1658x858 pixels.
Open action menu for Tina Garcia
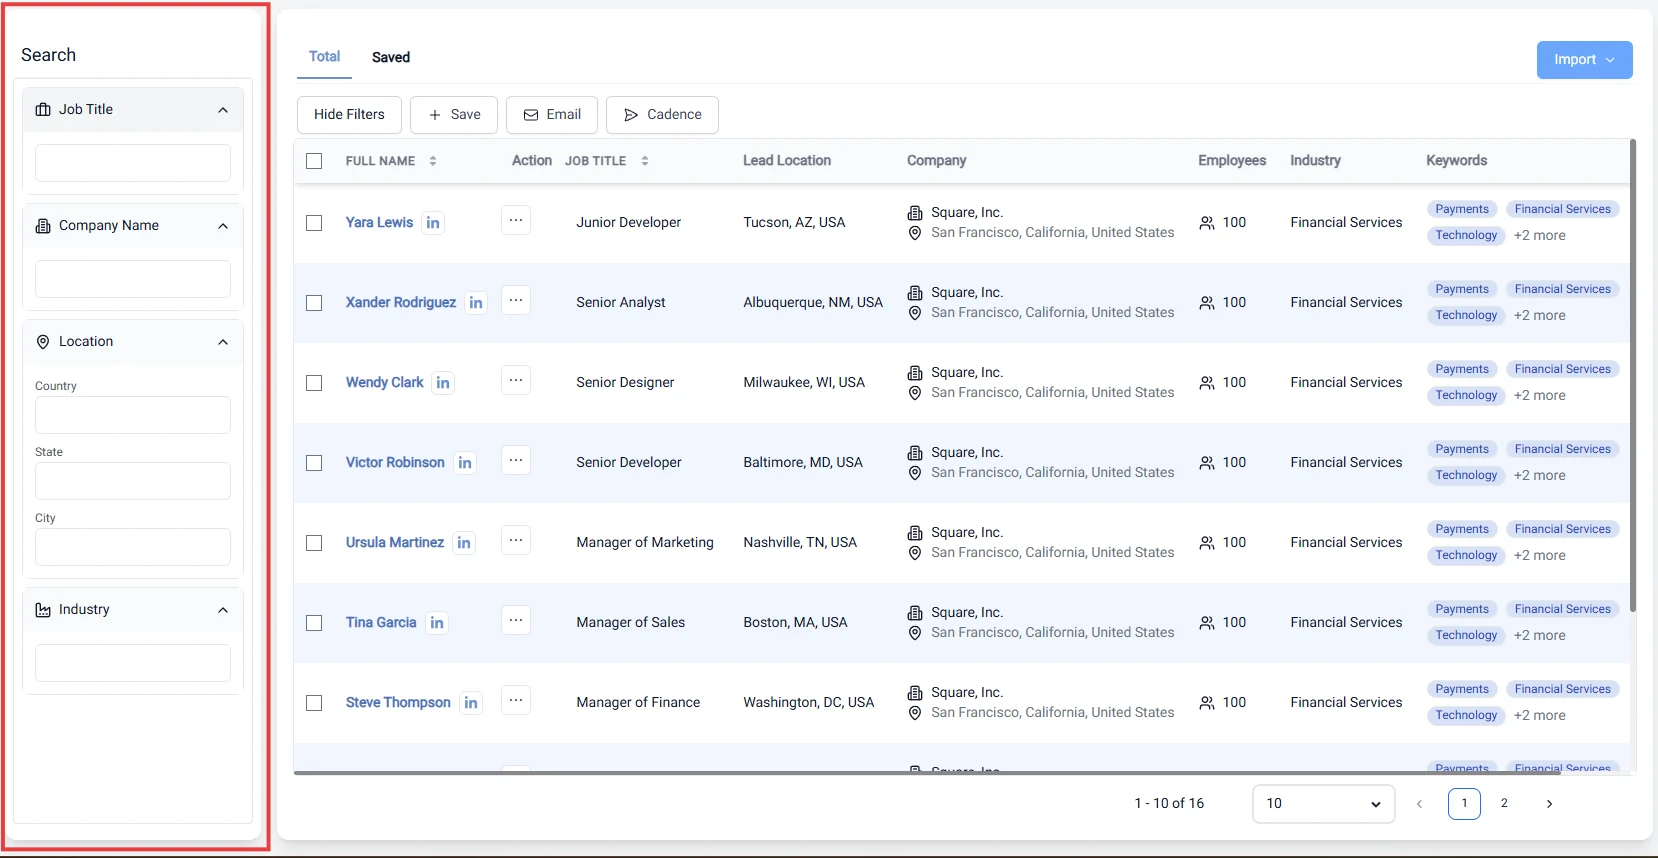coord(516,620)
